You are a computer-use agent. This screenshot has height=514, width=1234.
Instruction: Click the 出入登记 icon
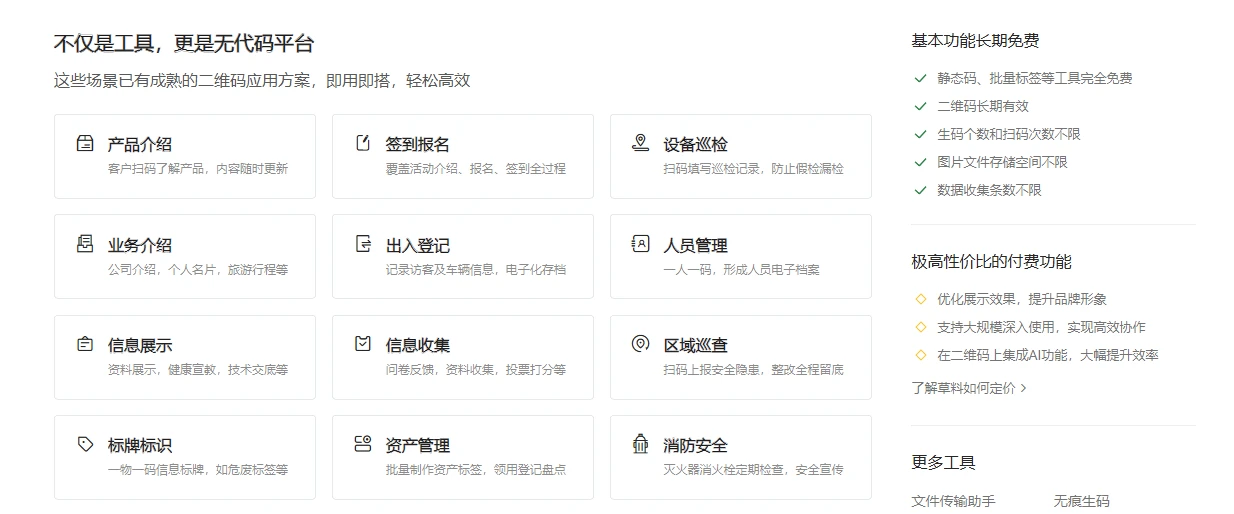pyautogui.click(x=363, y=244)
